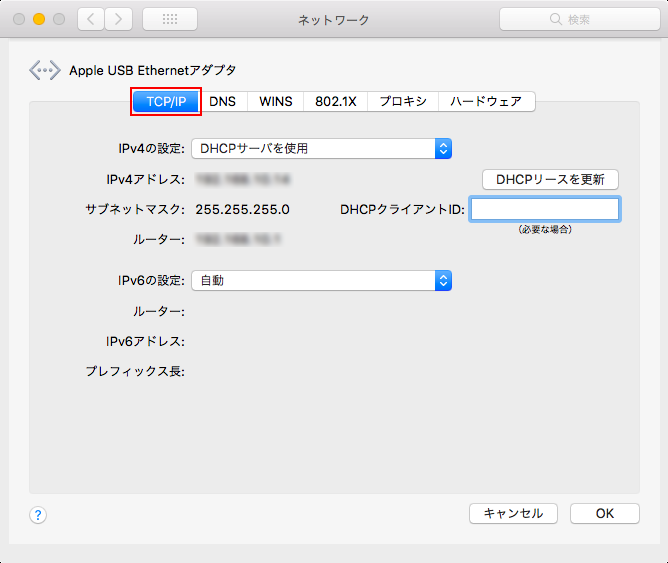Focus the DHCPクライアントID text field

(545, 209)
